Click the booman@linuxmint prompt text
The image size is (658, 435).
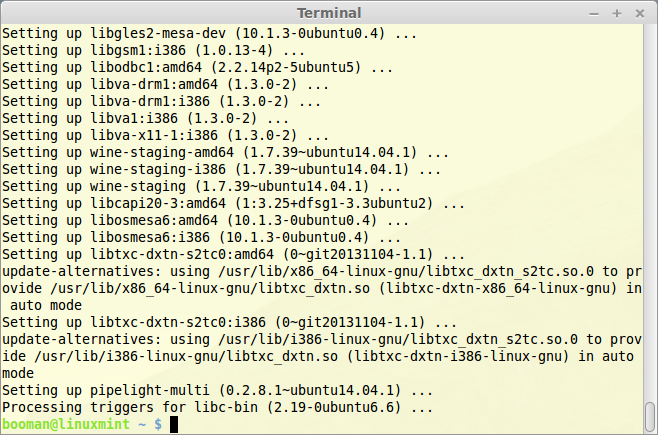point(66,424)
